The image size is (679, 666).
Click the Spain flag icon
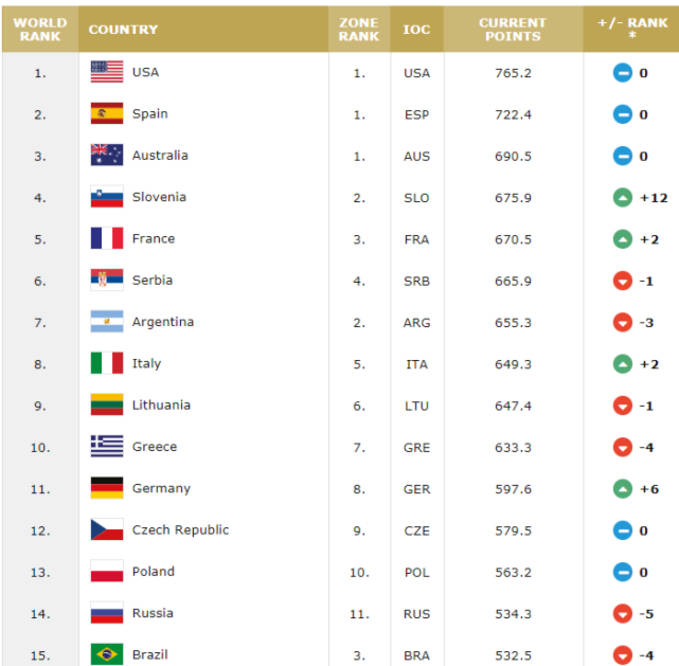point(106,114)
